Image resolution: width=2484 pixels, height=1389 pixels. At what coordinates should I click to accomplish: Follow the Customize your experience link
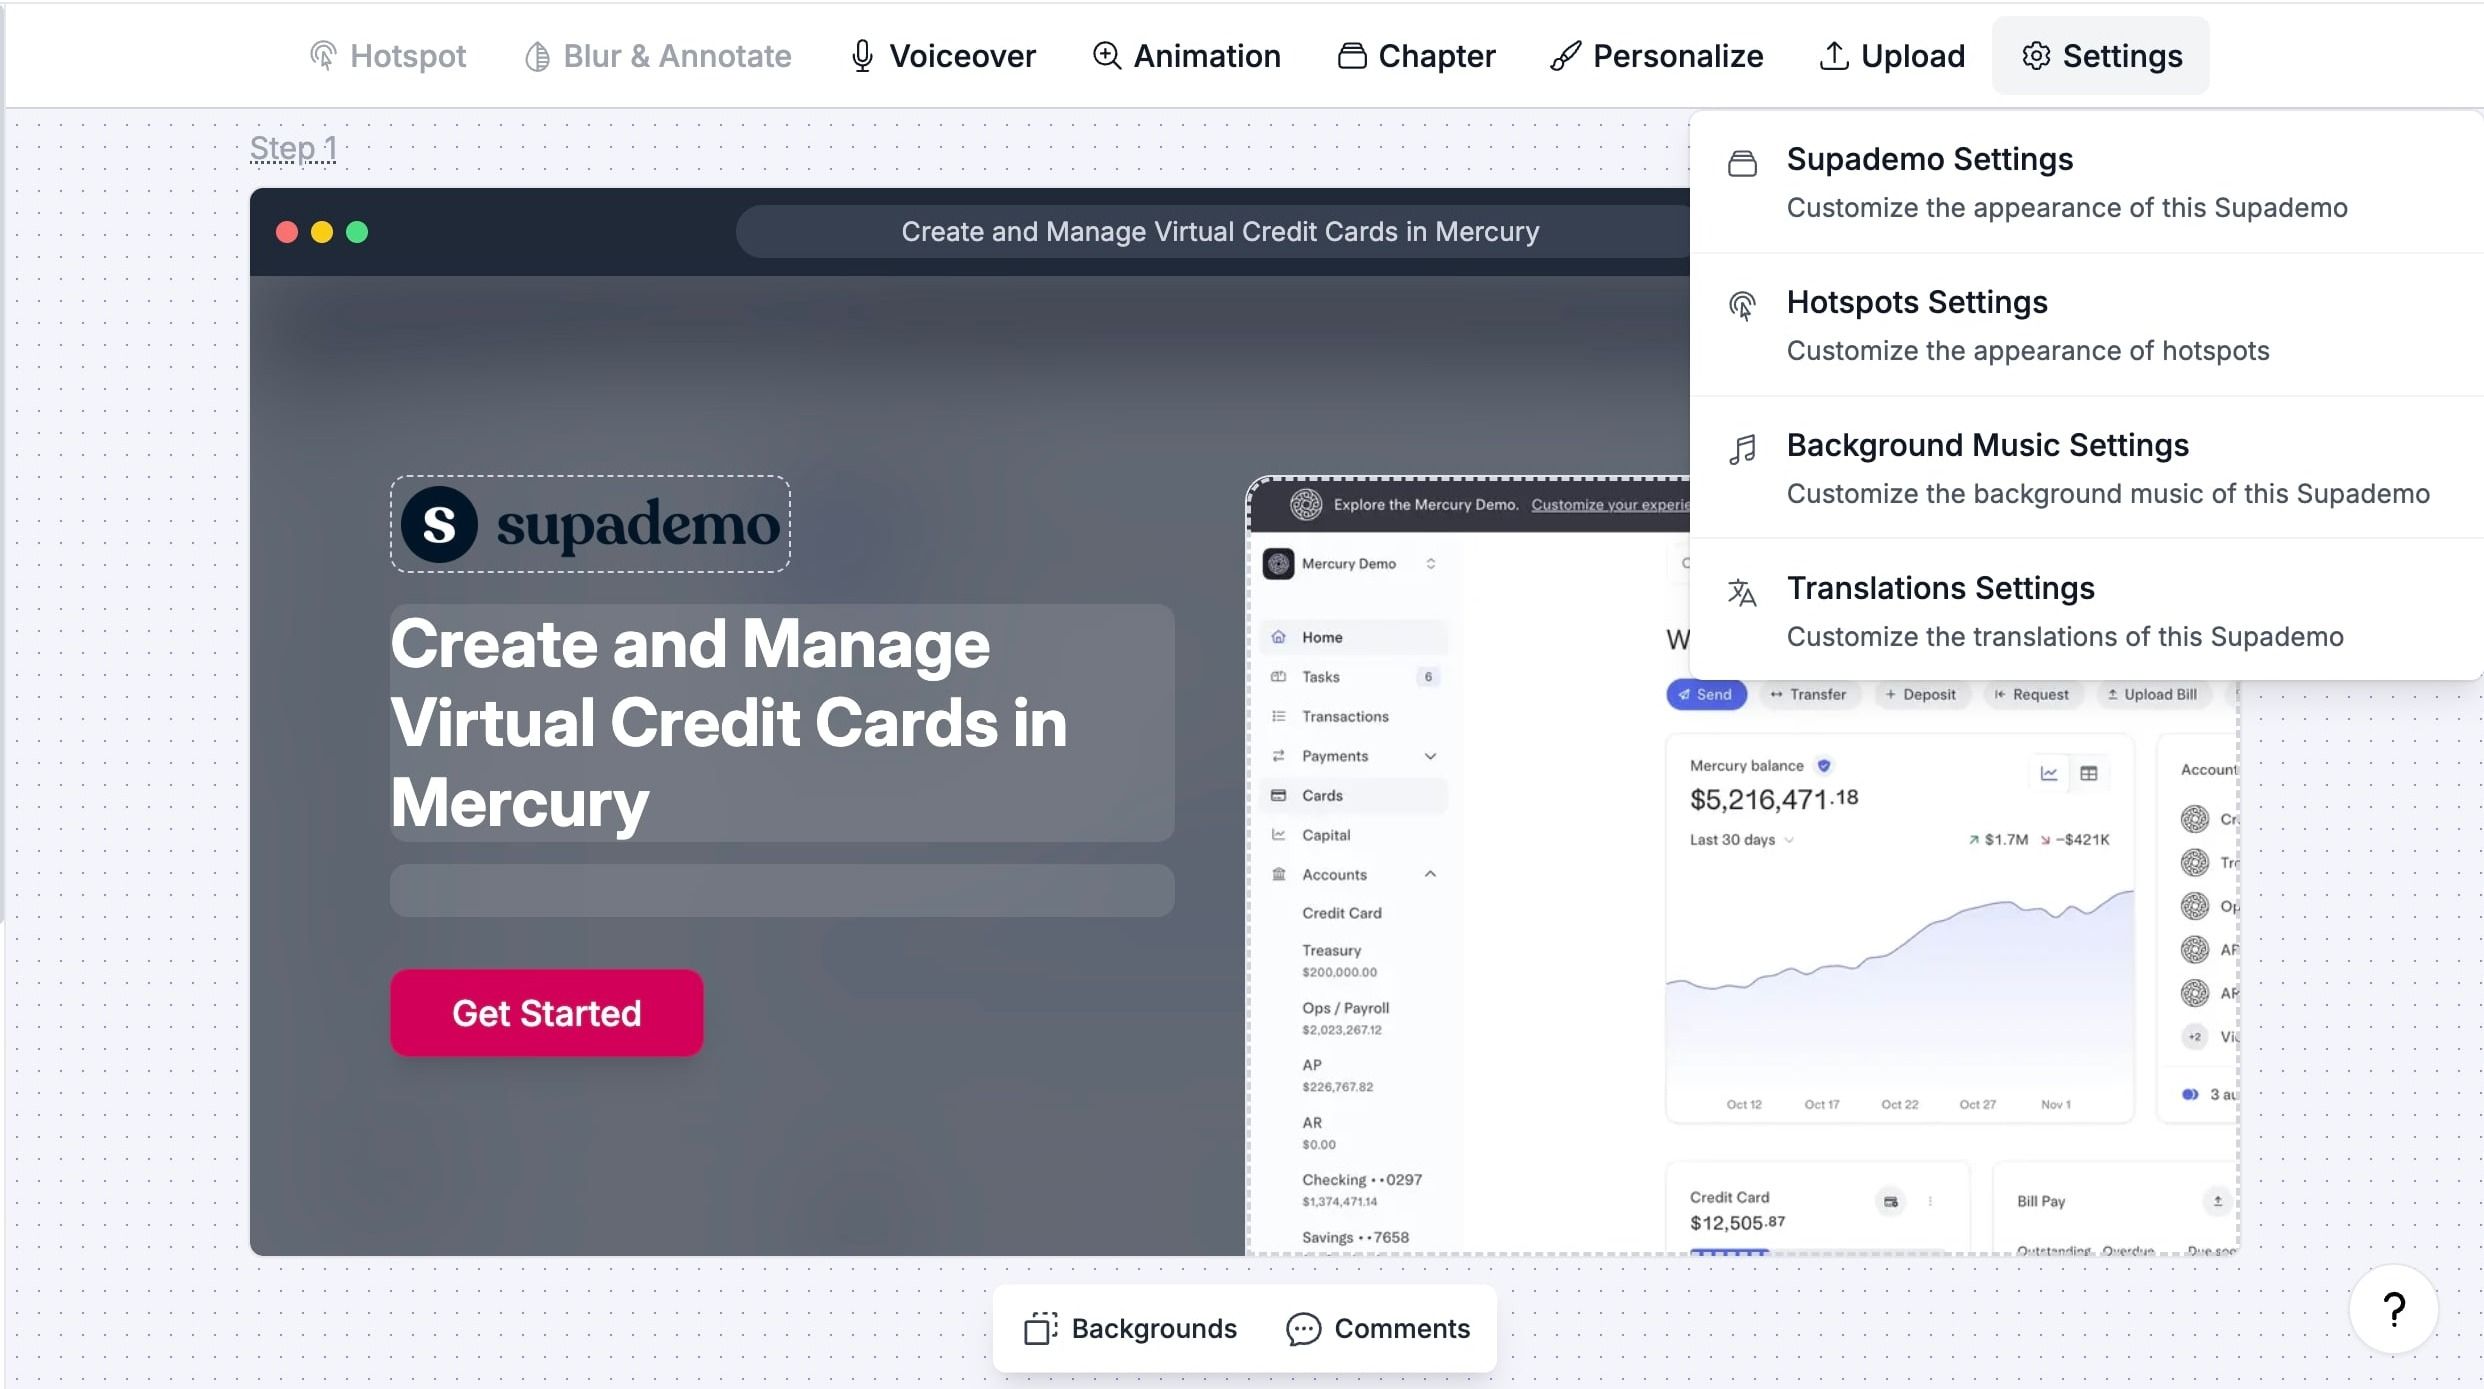click(x=1610, y=504)
